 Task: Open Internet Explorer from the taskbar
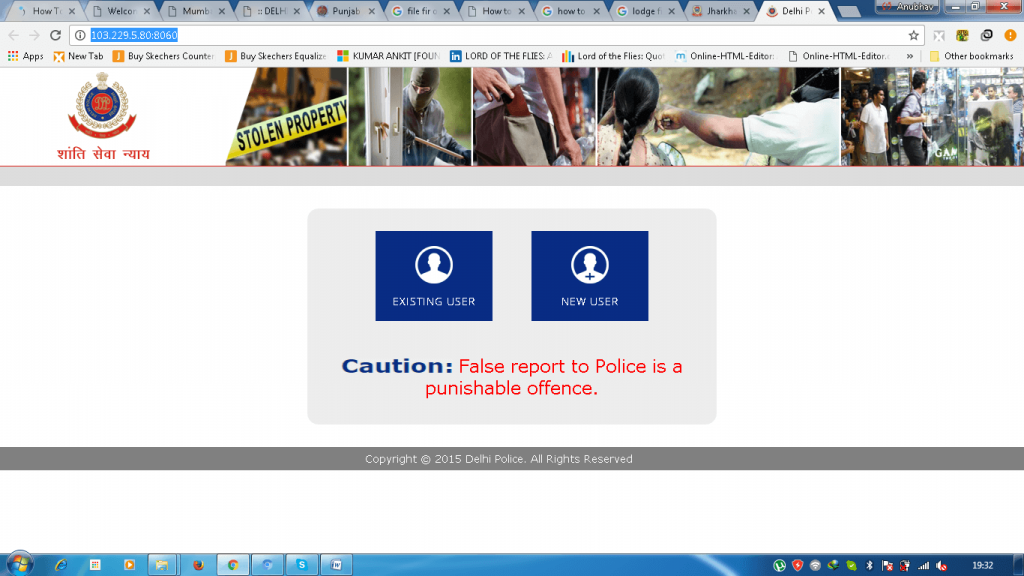click(61, 565)
